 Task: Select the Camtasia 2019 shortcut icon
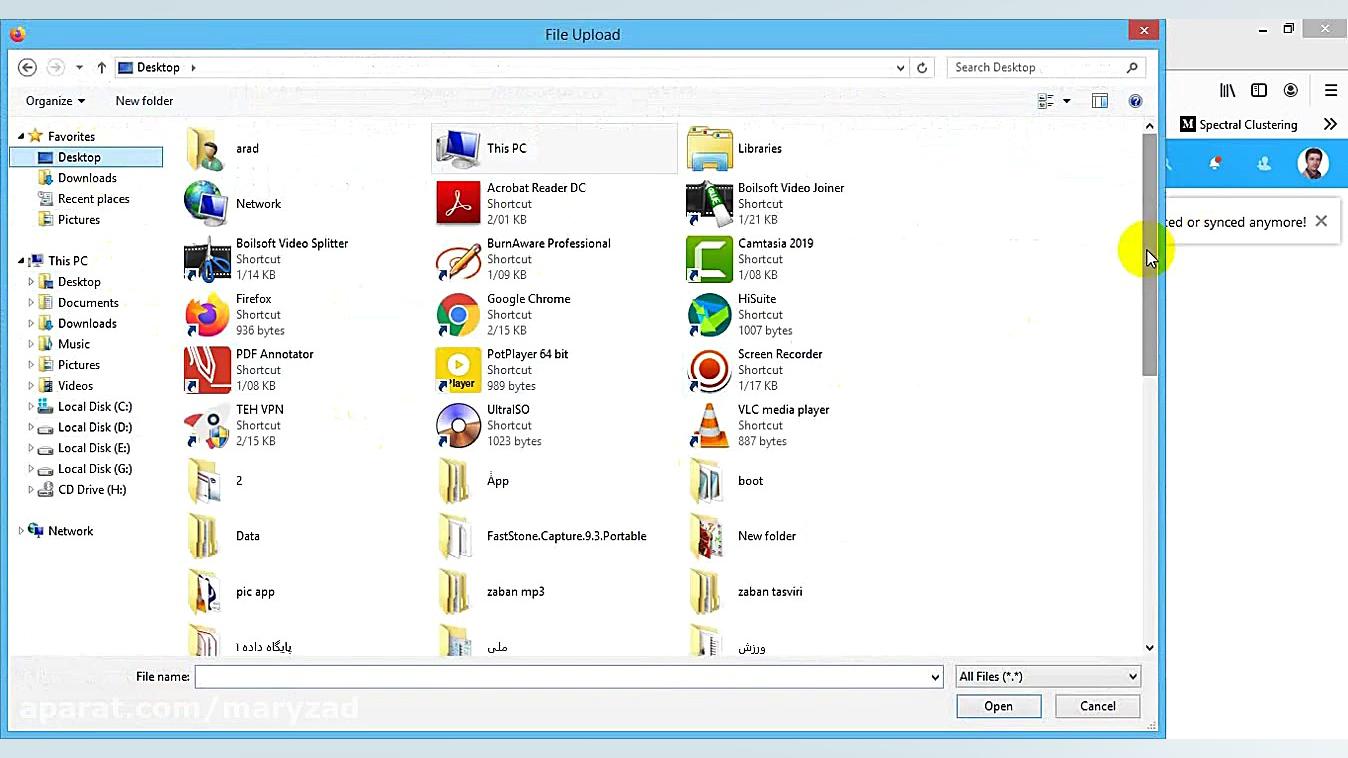coord(709,259)
